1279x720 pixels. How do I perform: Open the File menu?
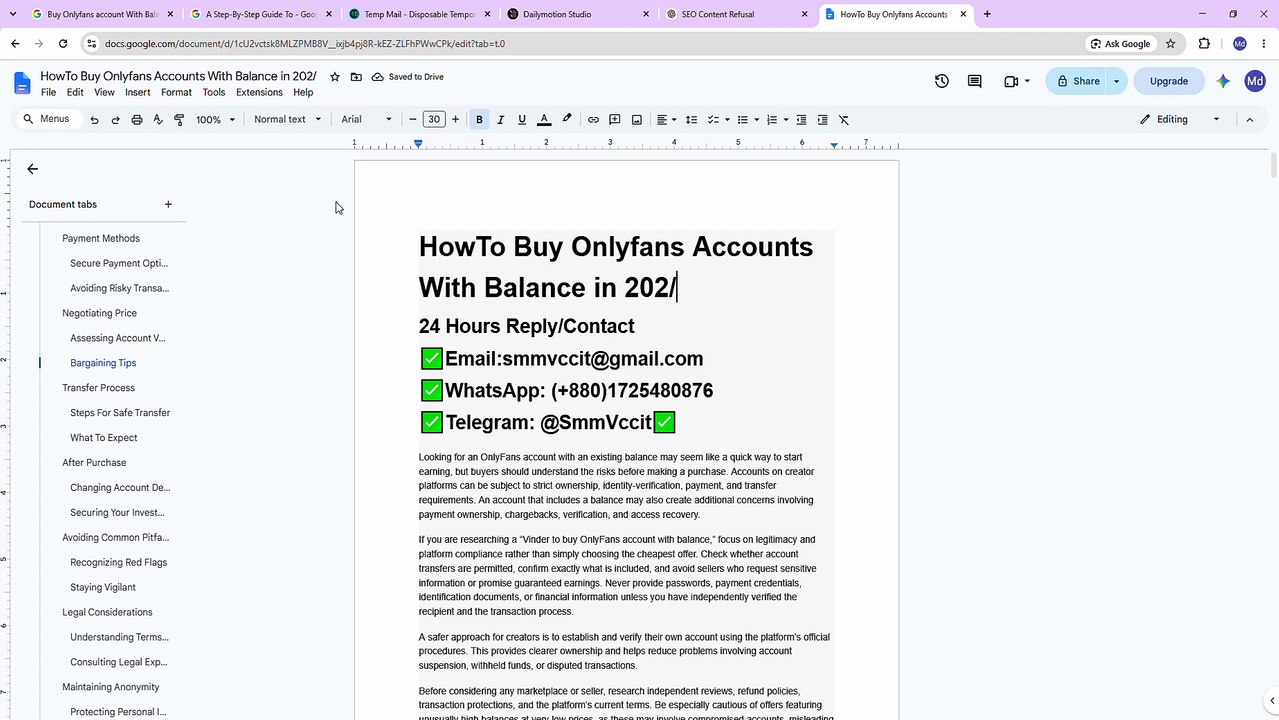48,92
